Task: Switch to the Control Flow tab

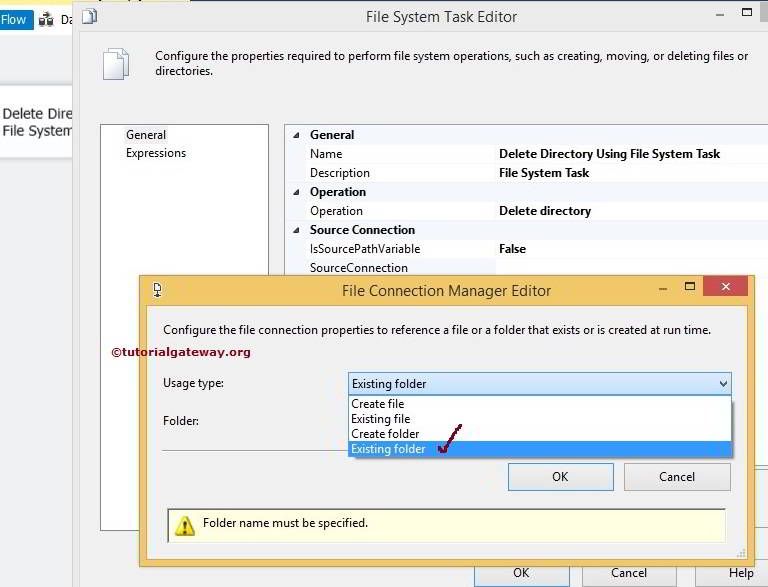Action: pos(16,20)
